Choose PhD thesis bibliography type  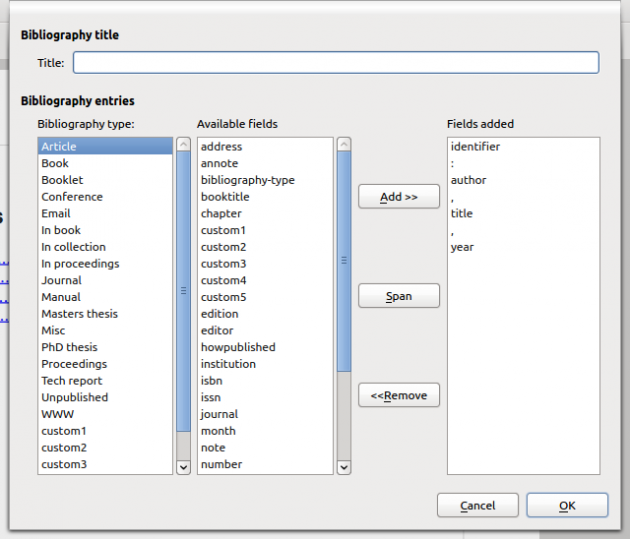[x=70, y=347]
